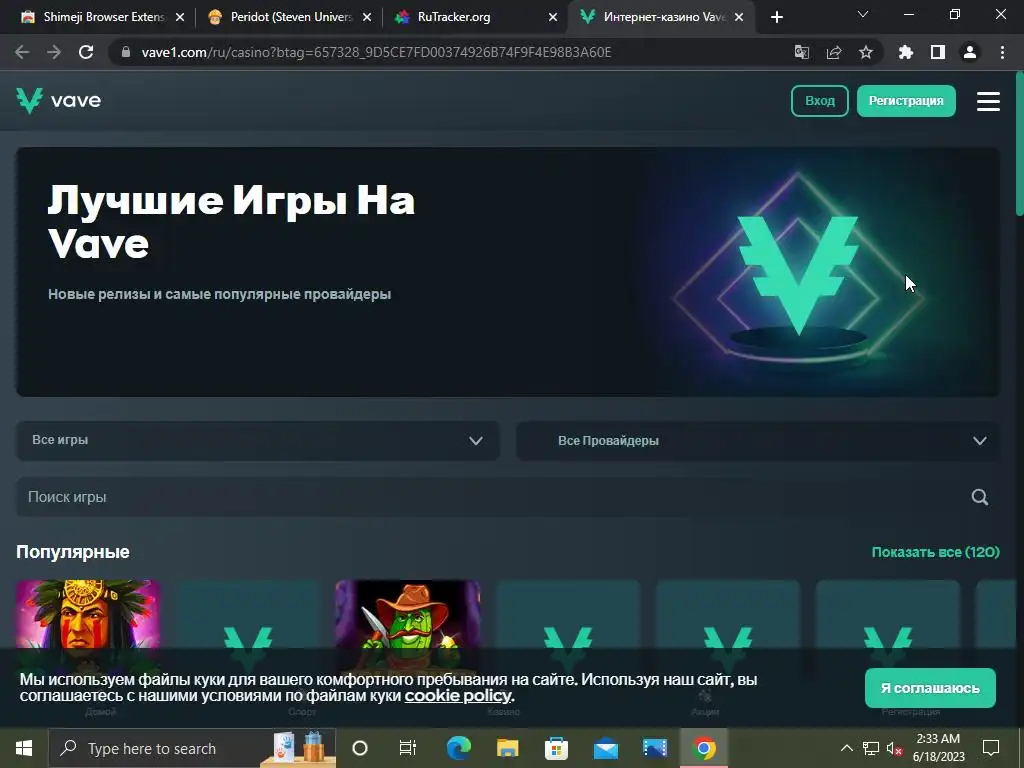This screenshot has height=768, width=1024.
Task: Open the cactus cowboy game thumbnail
Action: coord(408,617)
